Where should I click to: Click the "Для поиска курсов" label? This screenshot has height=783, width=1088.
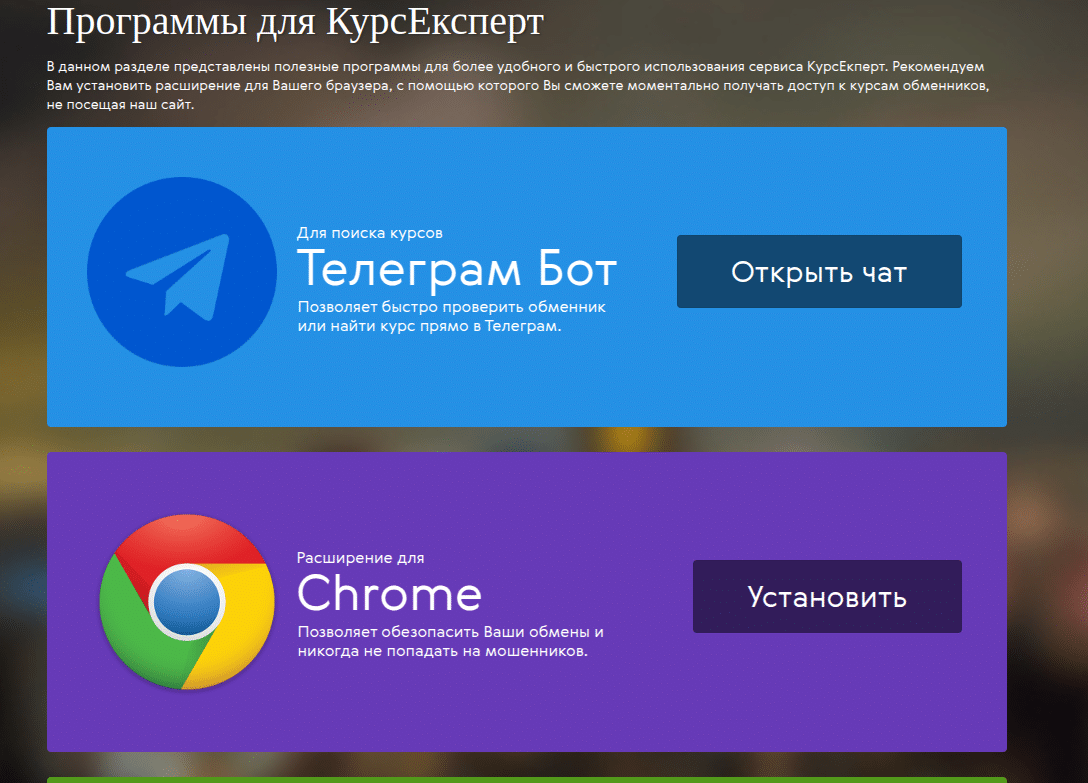369,233
